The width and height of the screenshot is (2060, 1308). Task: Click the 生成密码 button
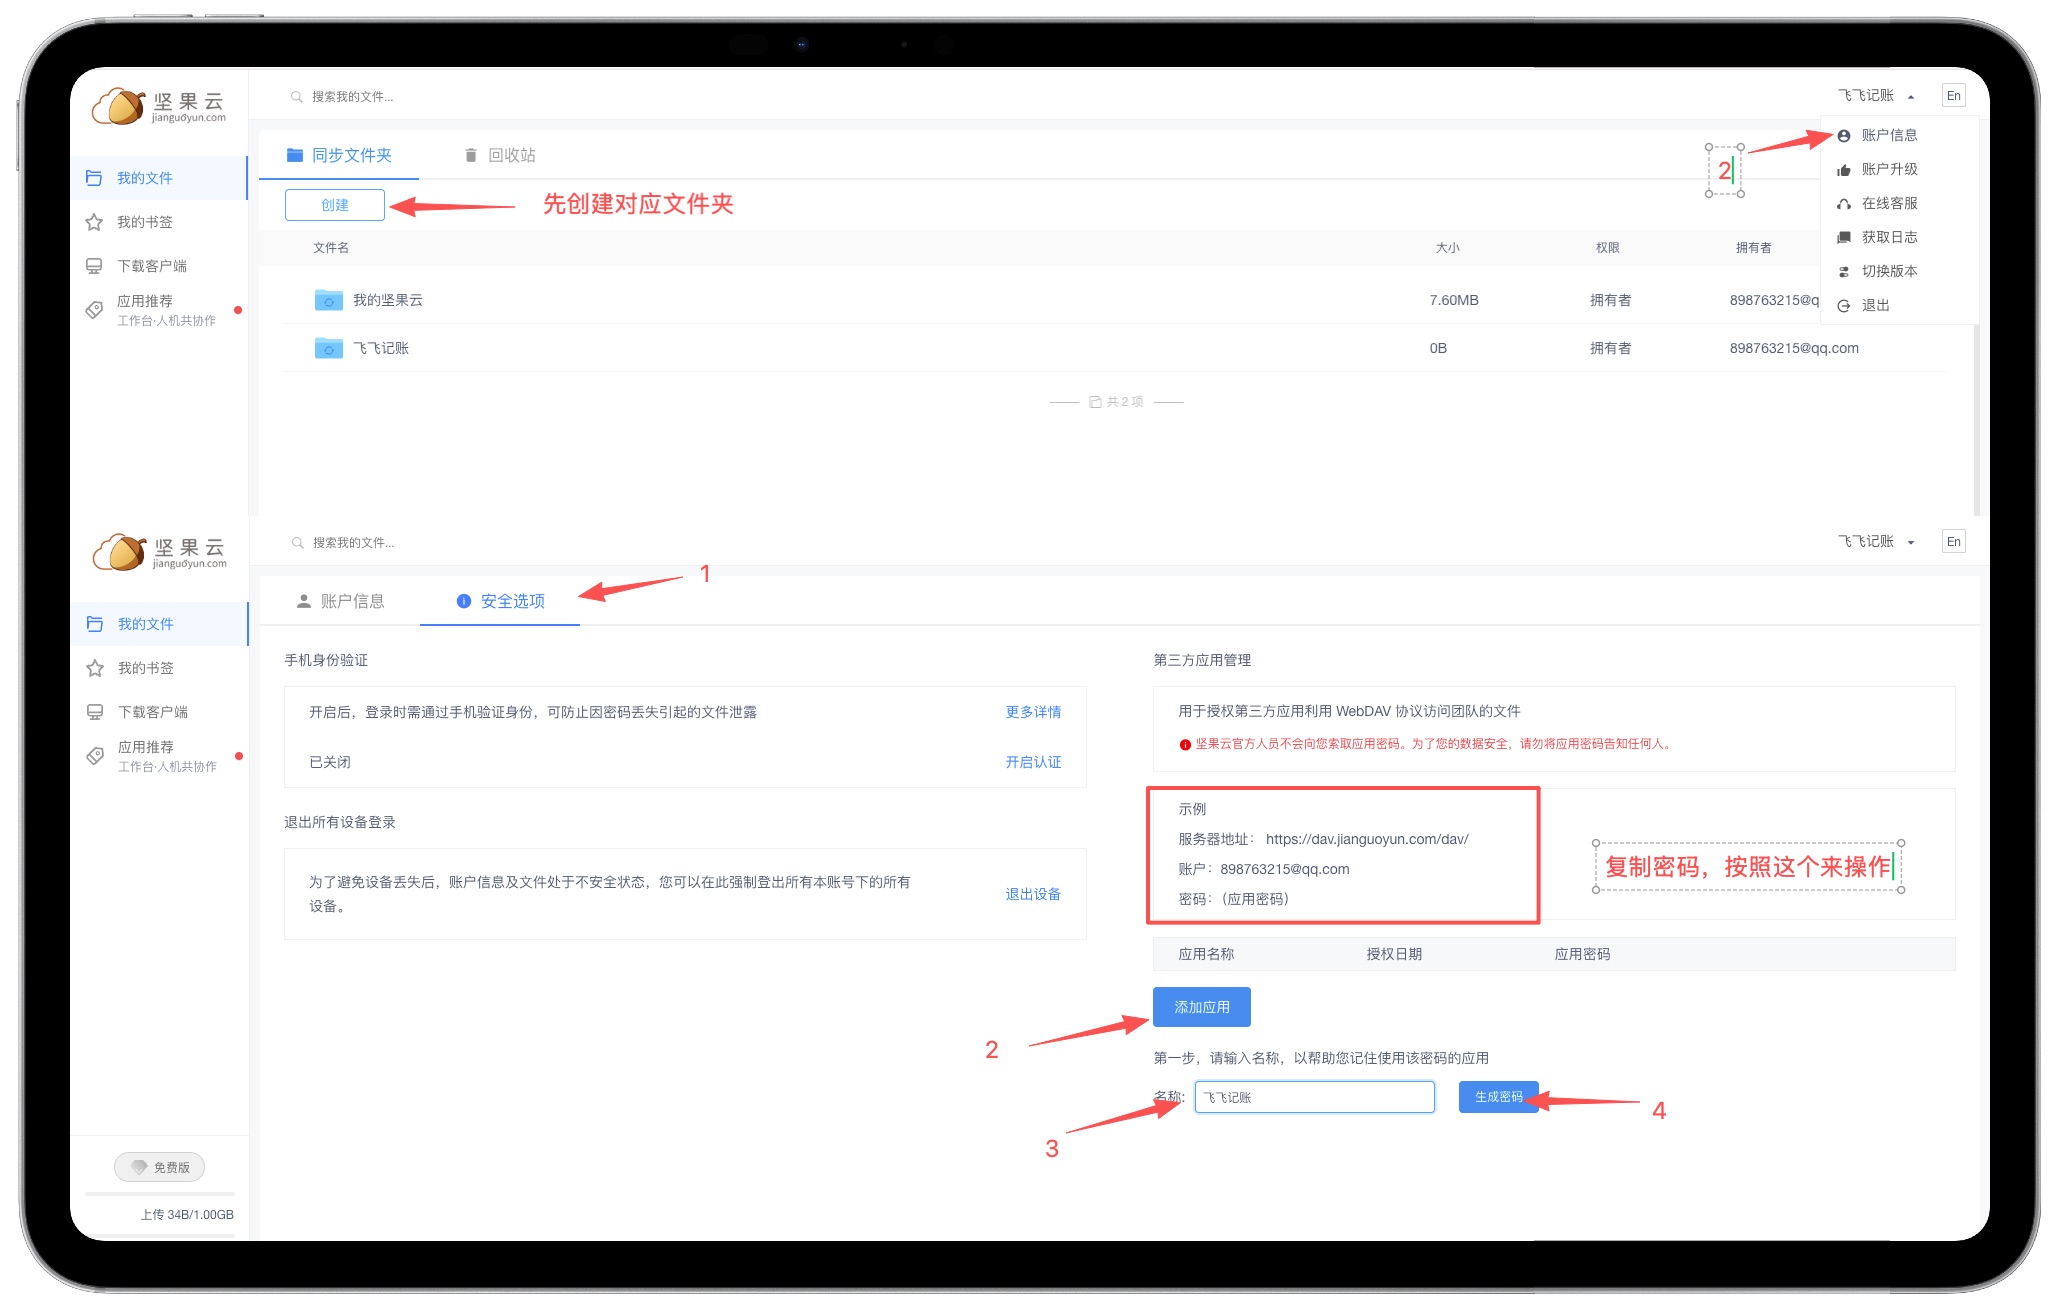[1498, 1097]
